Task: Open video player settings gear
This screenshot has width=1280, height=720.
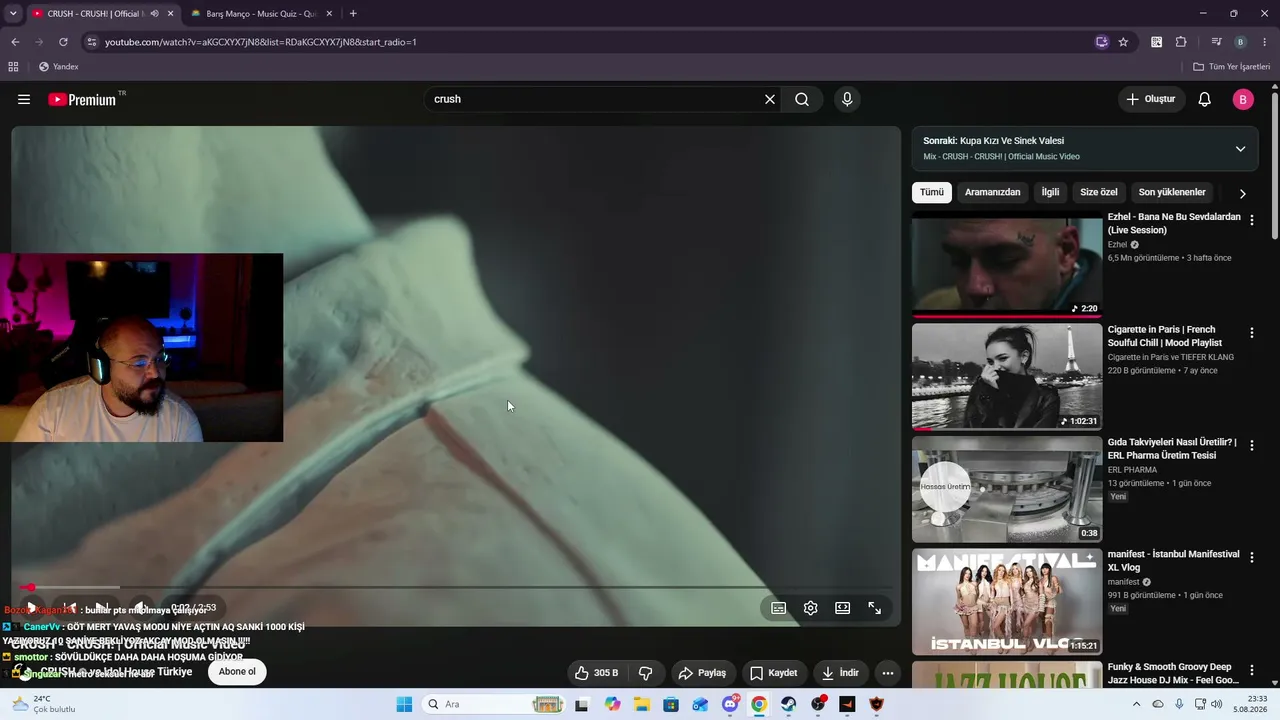Action: tap(811, 608)
